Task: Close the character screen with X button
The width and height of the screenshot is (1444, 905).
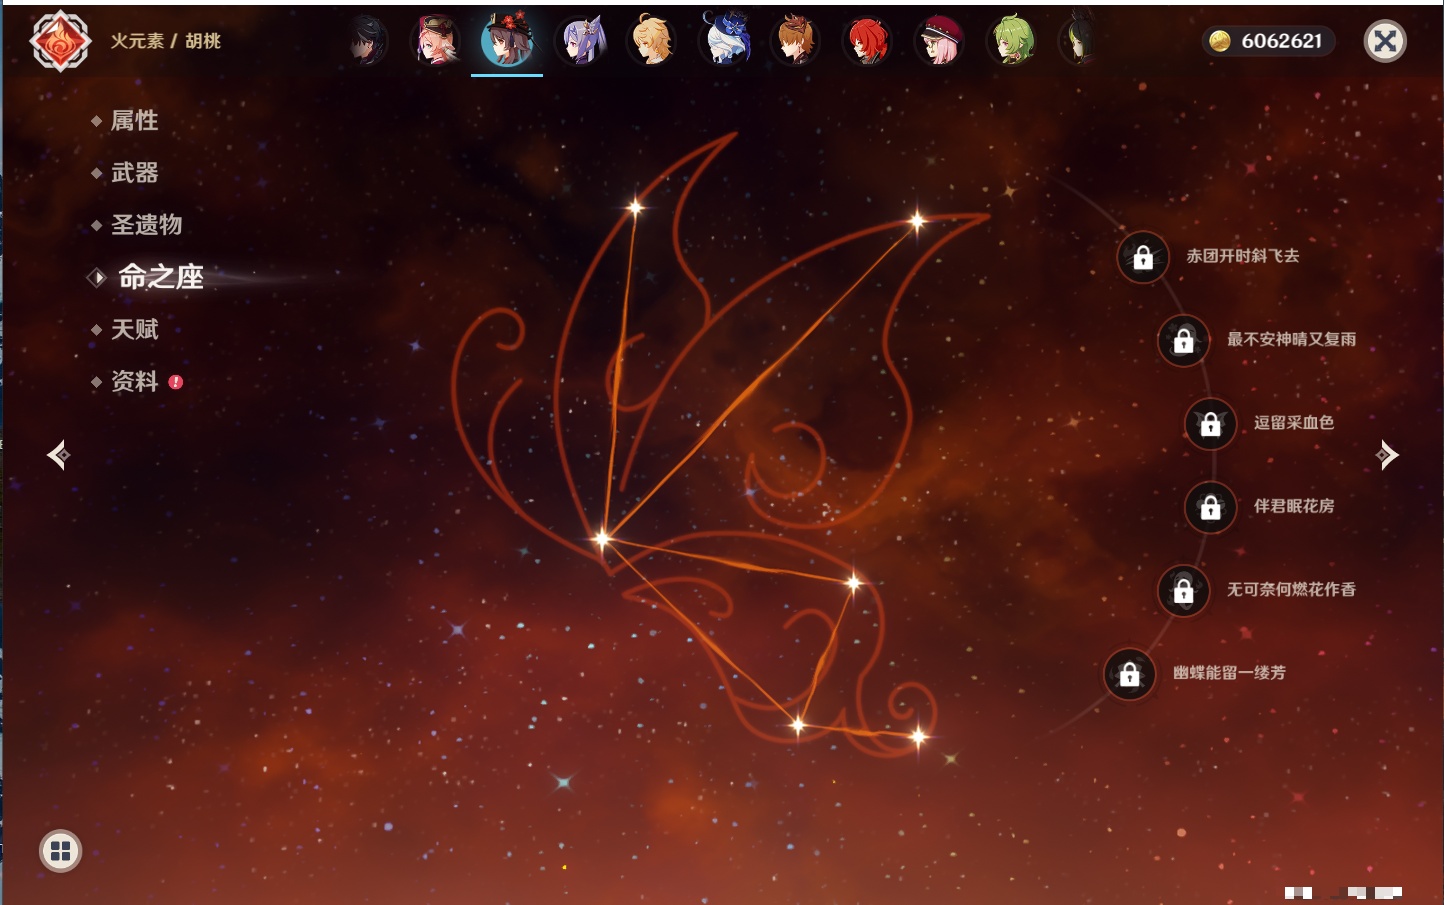Action: pos(1385,41)
